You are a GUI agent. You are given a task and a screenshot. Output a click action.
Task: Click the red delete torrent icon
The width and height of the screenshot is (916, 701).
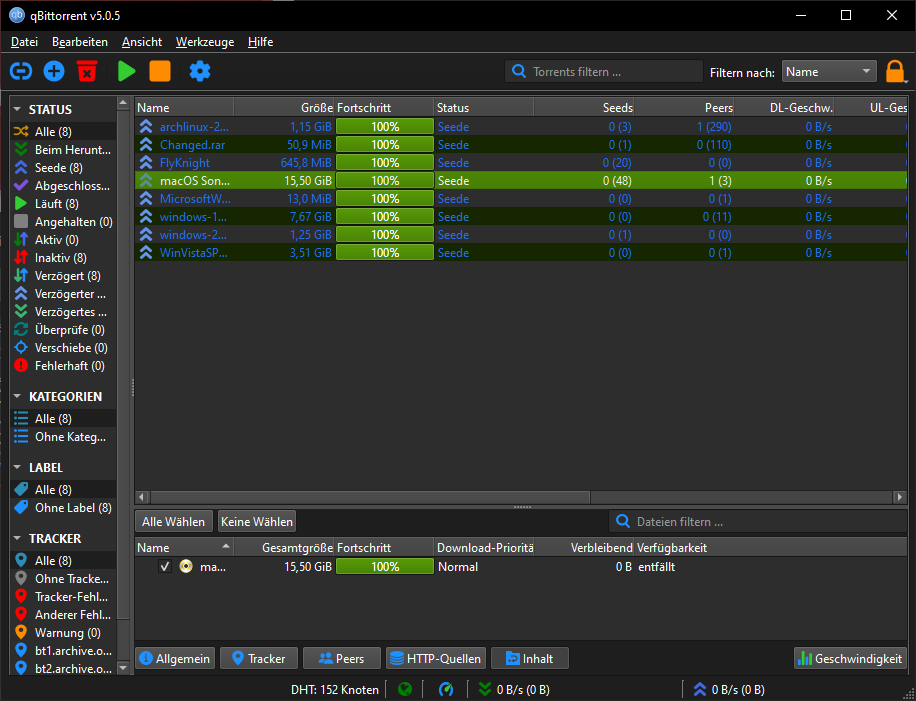pos(86,71)
